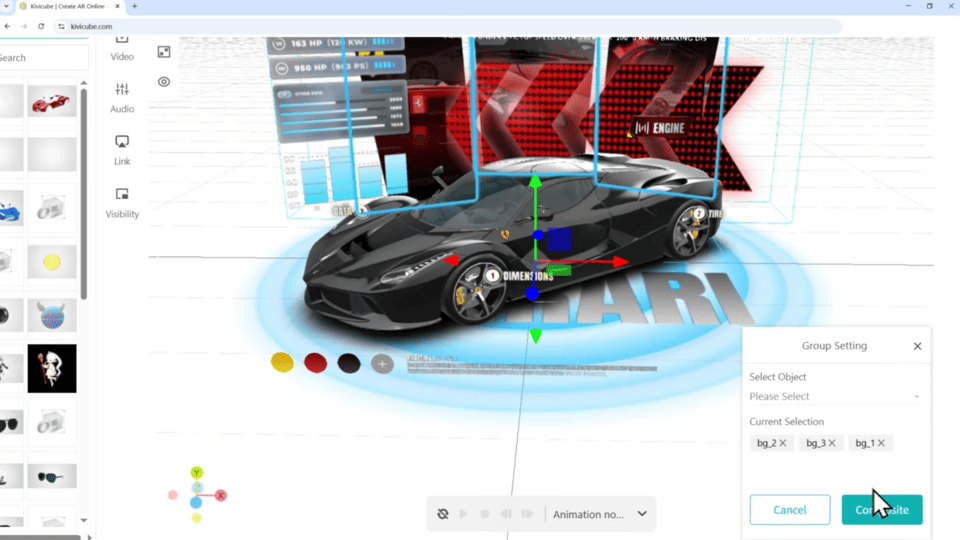The height and width of the screenshot is (540, 960).
Task: Step to the next animation frame
Action: 527,514
